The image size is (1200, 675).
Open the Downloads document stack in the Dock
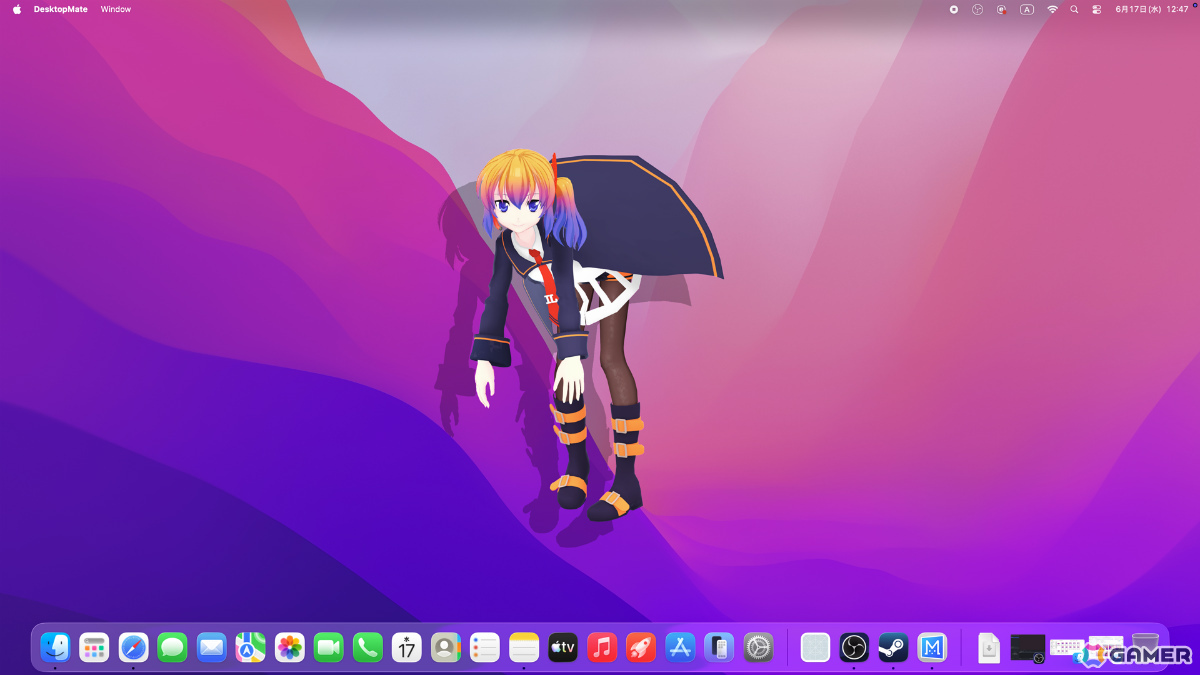click(988, 648)
